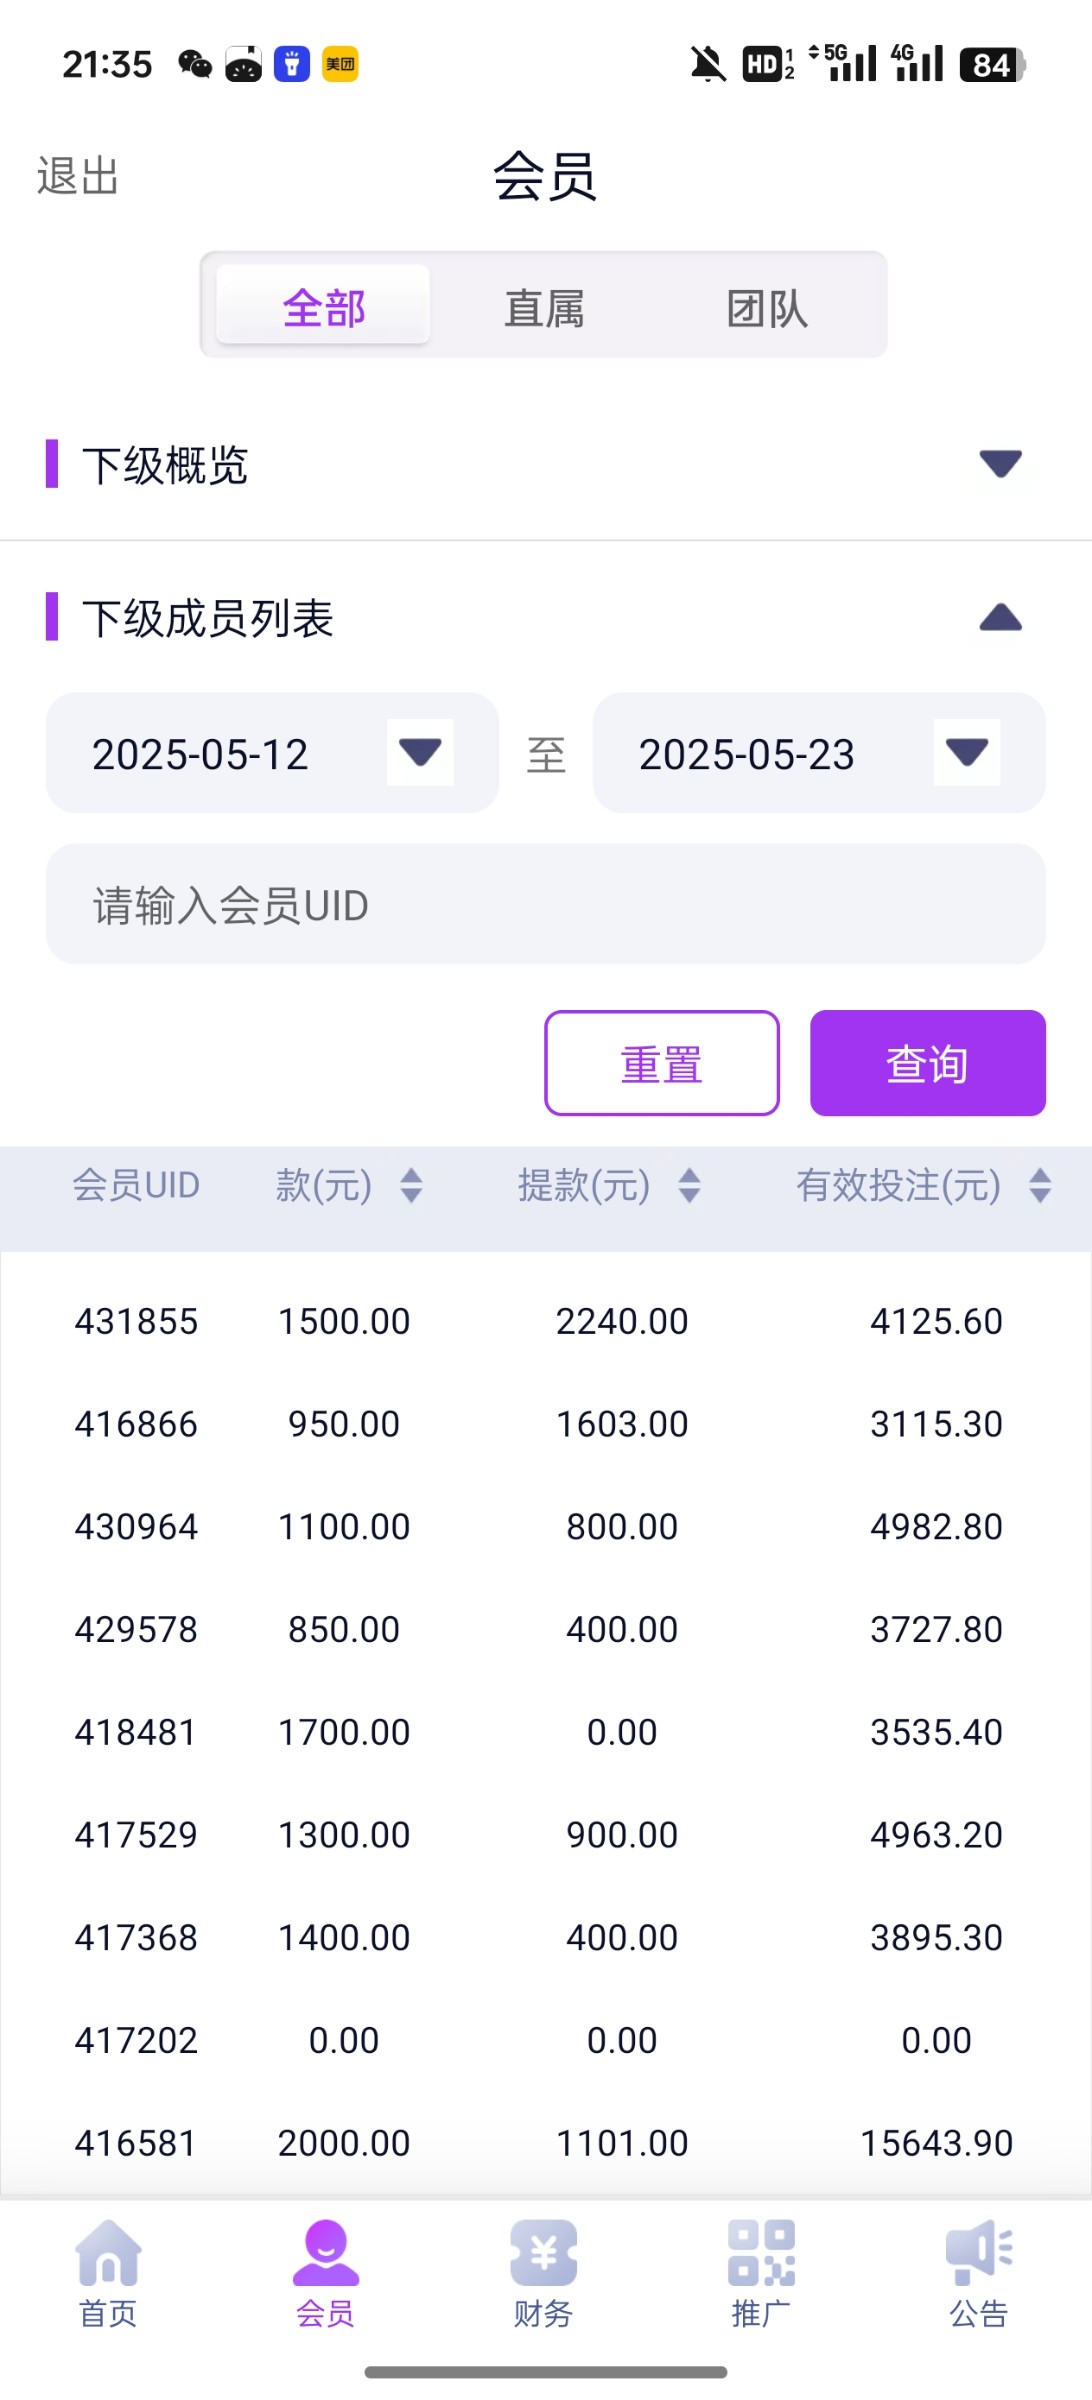Switch to the 全部 tab

(x=324, y=306)
